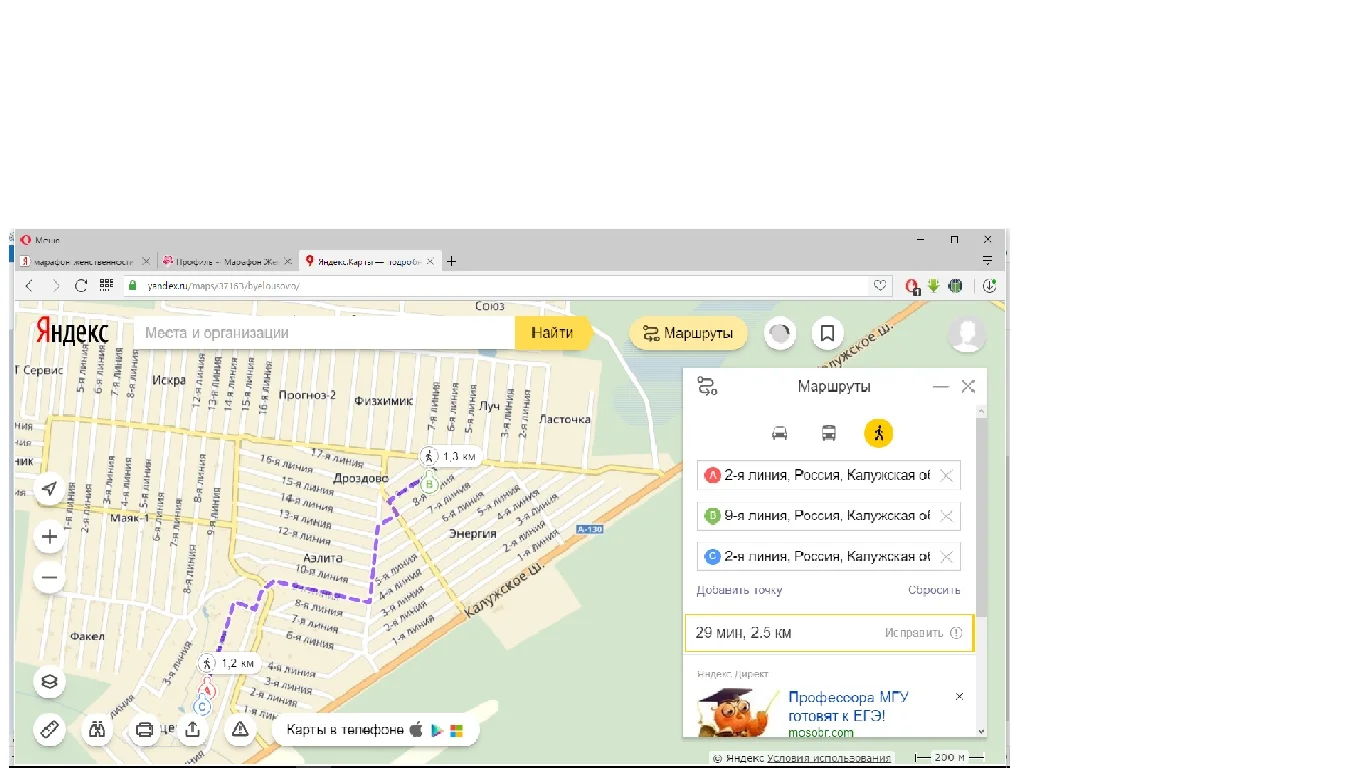The width and height of the screenshot is (1366, 768).
Task: Open the Opera Меню dropdown
Action: click(x=40, y=240)
